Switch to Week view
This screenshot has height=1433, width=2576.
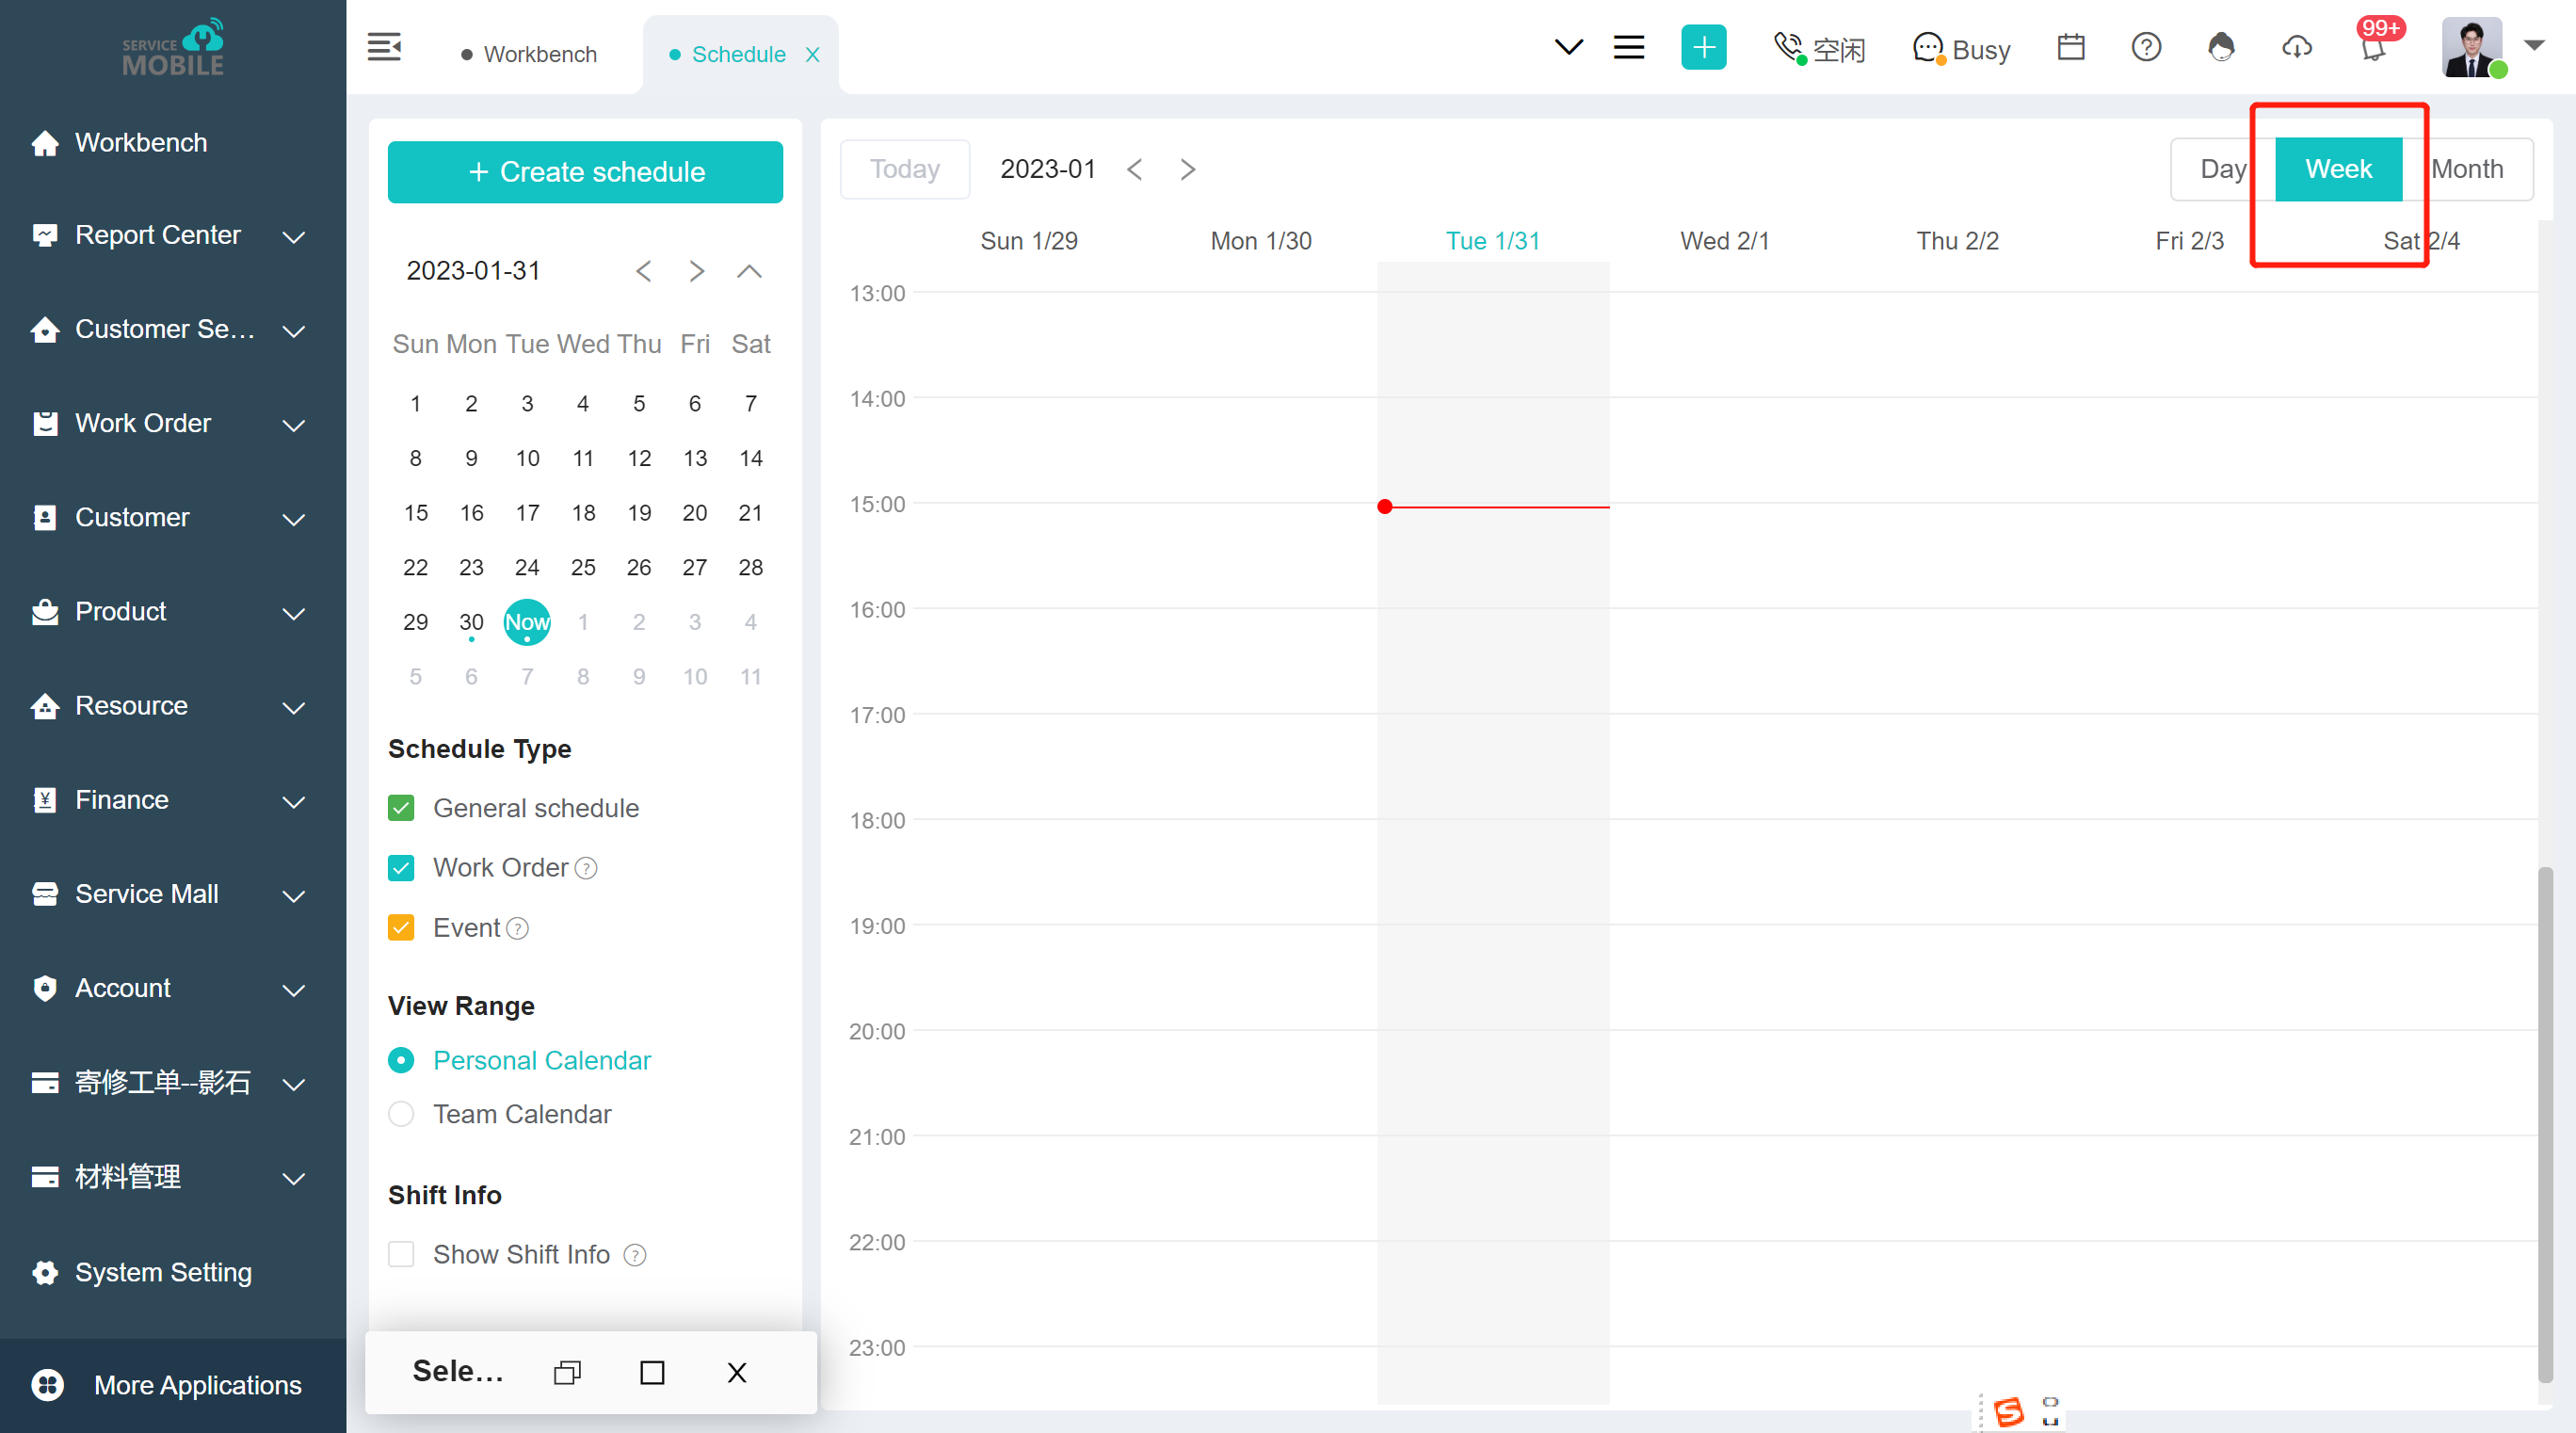[x=2338, y=169]
